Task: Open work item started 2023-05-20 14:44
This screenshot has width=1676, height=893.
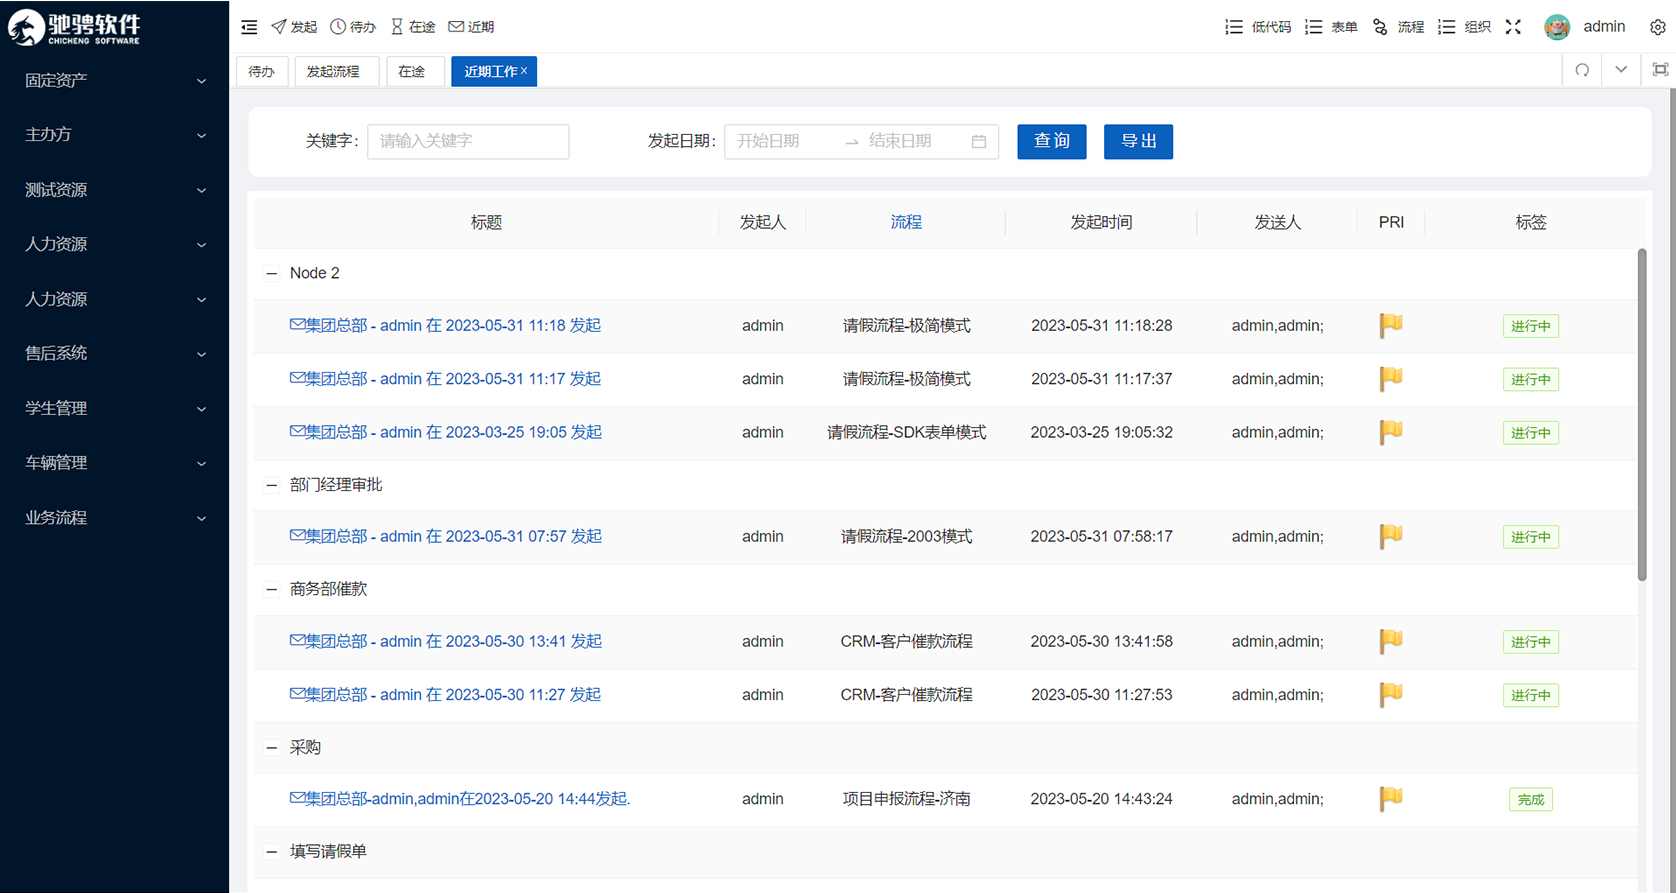Action: coord(460,799)
